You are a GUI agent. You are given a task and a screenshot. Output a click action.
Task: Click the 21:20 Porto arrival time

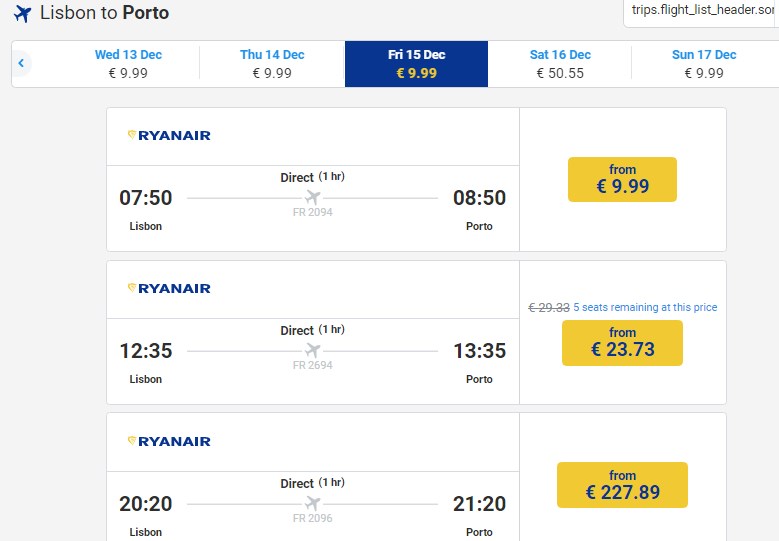pyautogui.click(x=479, y=504)
